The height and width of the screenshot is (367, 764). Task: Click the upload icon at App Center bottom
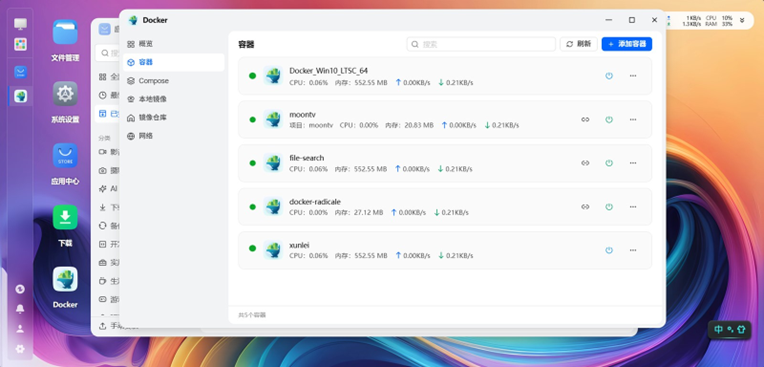[102, 326]
